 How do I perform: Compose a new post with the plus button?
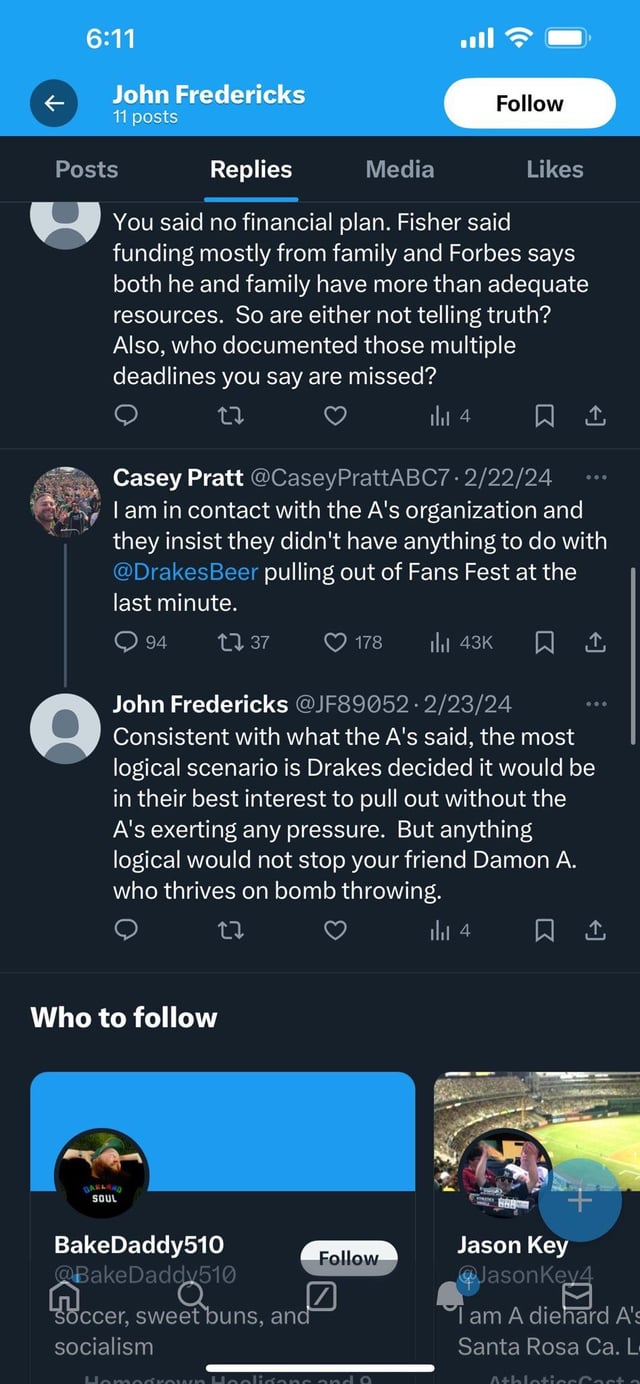point(581,1200)
